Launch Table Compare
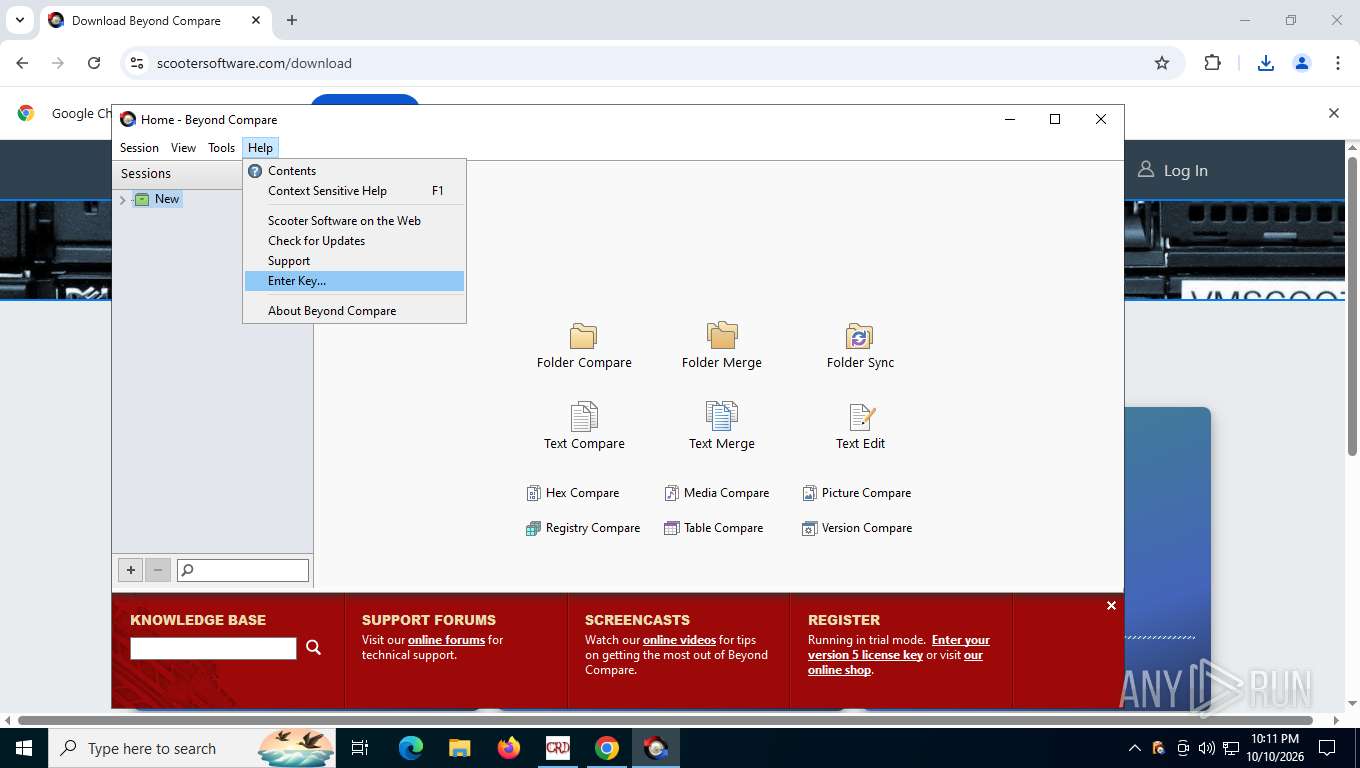The image size is (1360, 768). click(714, 528)
